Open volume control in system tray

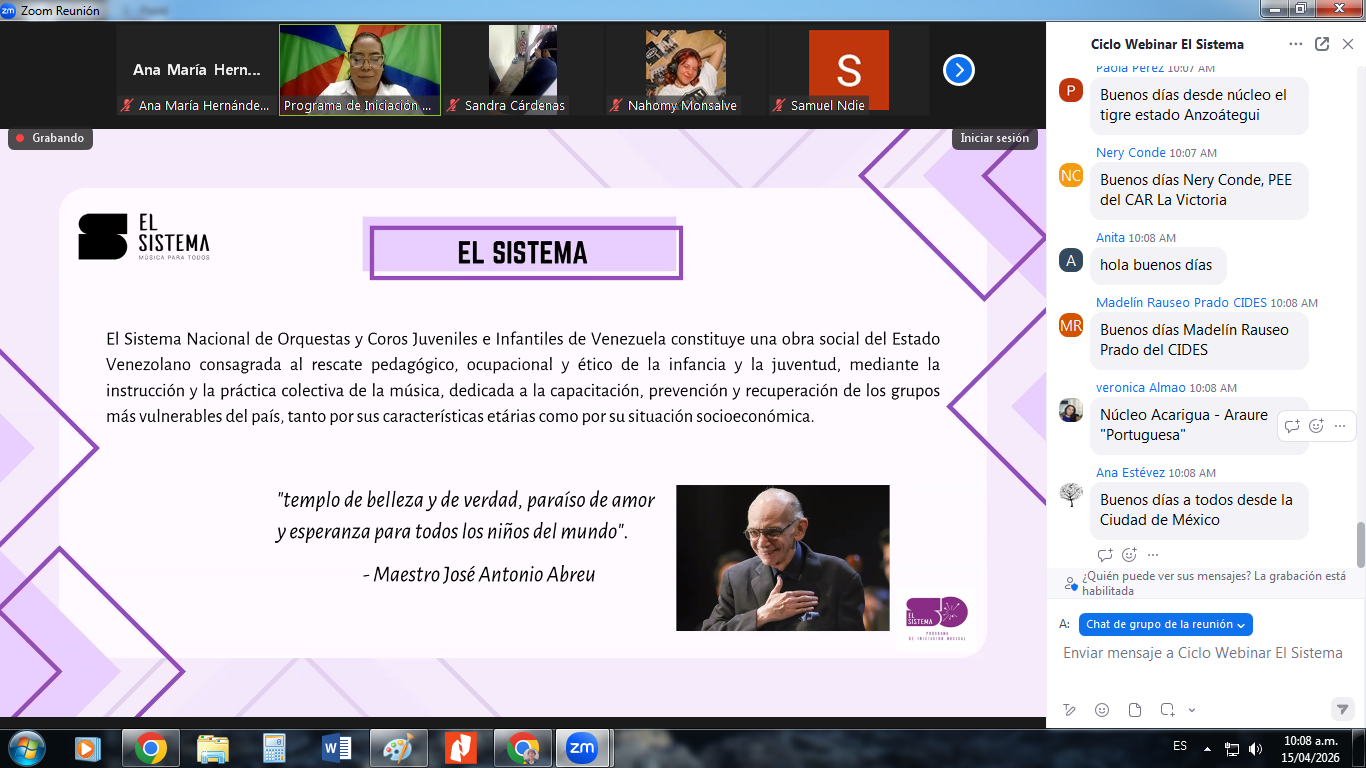(x=1256, y=748)
